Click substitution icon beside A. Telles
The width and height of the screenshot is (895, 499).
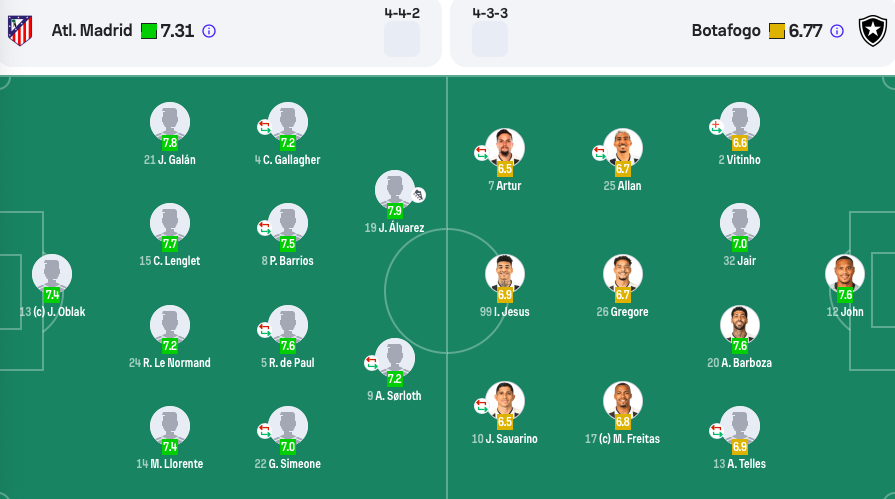pyautogui.click(x=716, y=430)
